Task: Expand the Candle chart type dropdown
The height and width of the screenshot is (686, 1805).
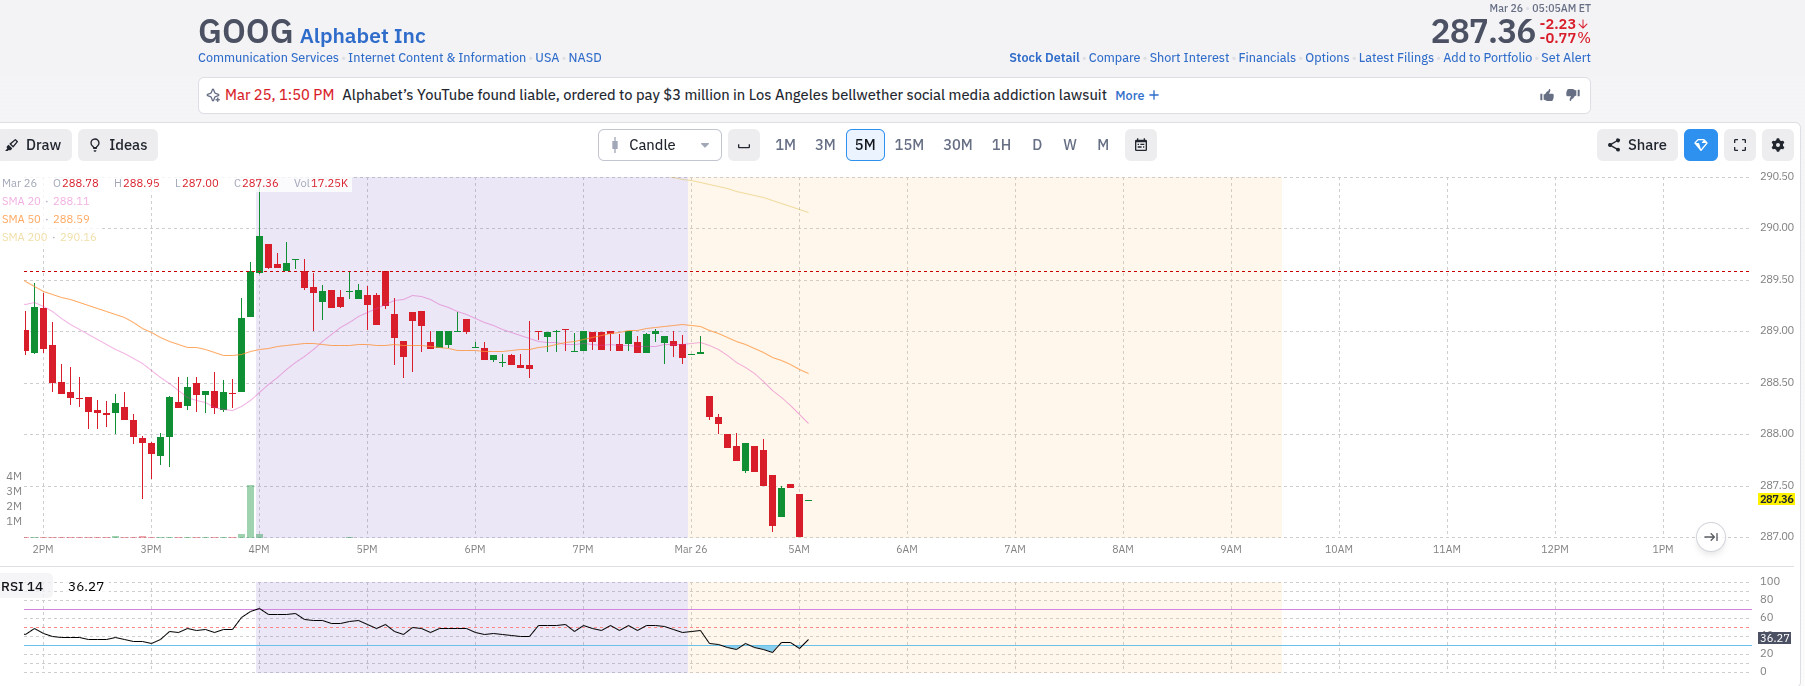Action: tap(660, 145)
